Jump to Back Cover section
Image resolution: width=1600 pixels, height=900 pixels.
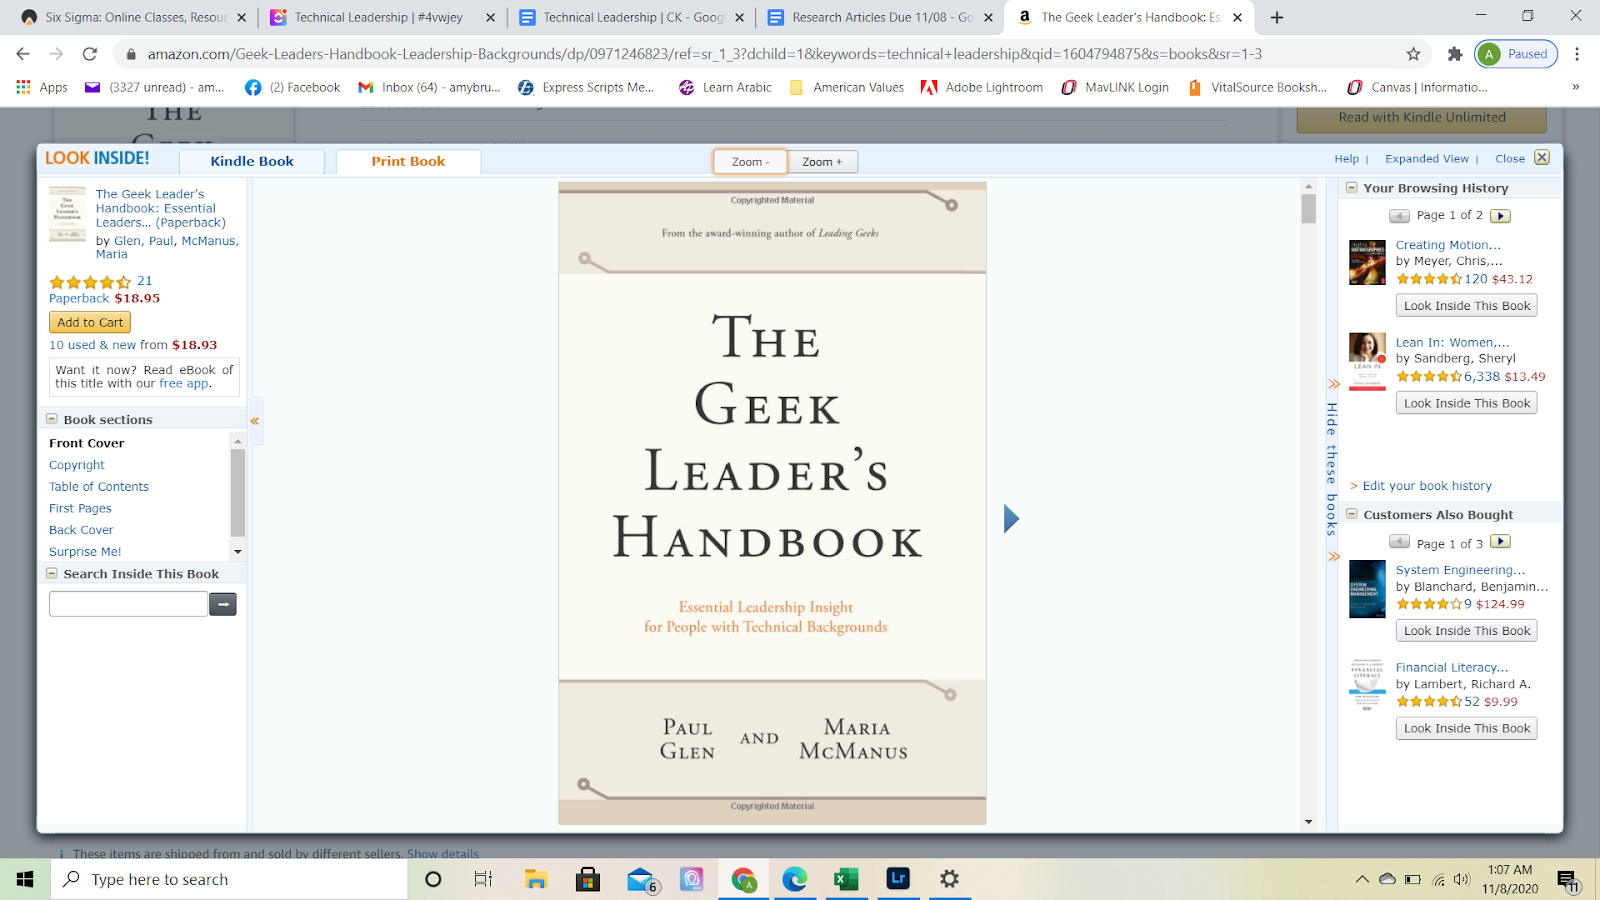[x=81, y=530]
